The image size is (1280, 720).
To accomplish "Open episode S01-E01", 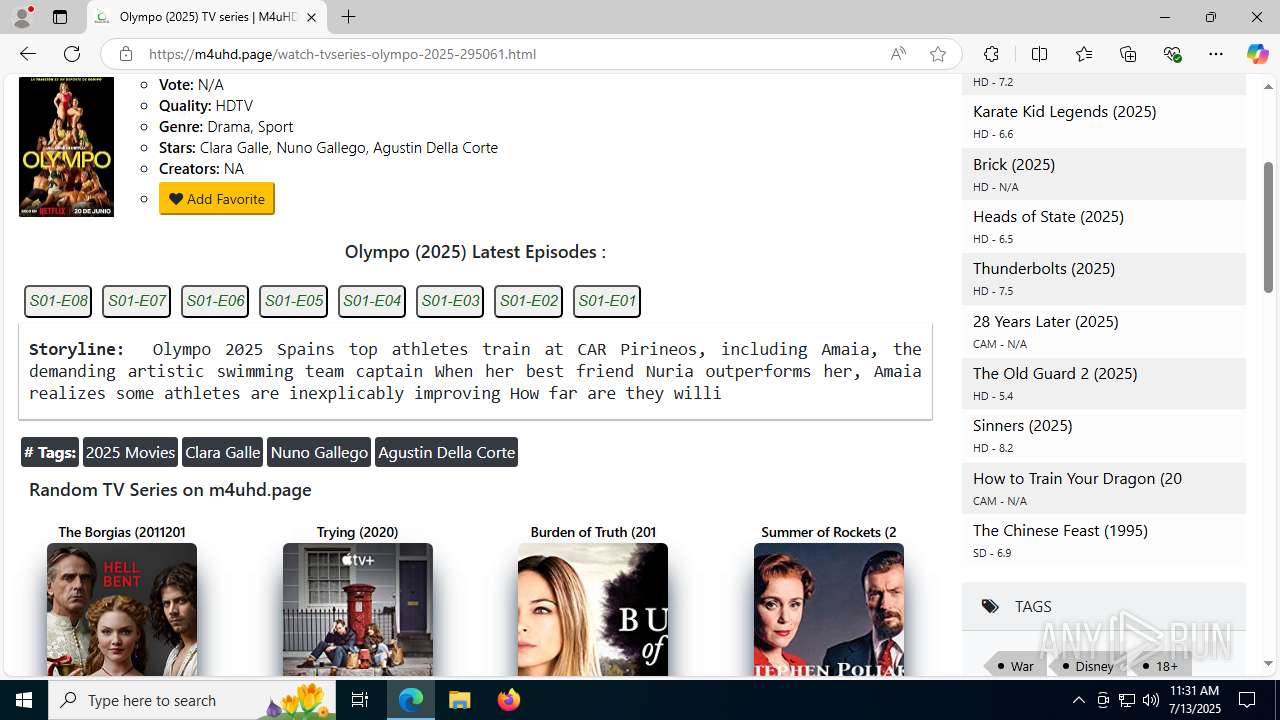I will coord(607,301).
